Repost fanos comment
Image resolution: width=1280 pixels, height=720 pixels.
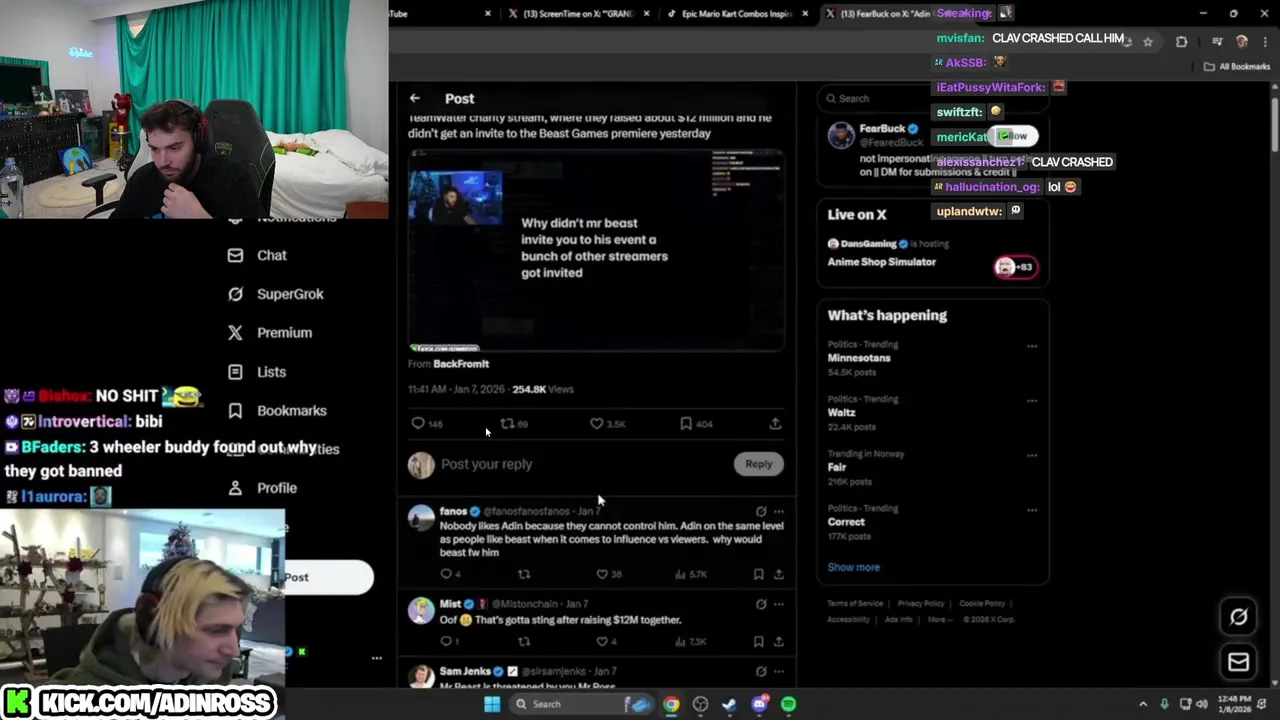[x=524, y=574]
